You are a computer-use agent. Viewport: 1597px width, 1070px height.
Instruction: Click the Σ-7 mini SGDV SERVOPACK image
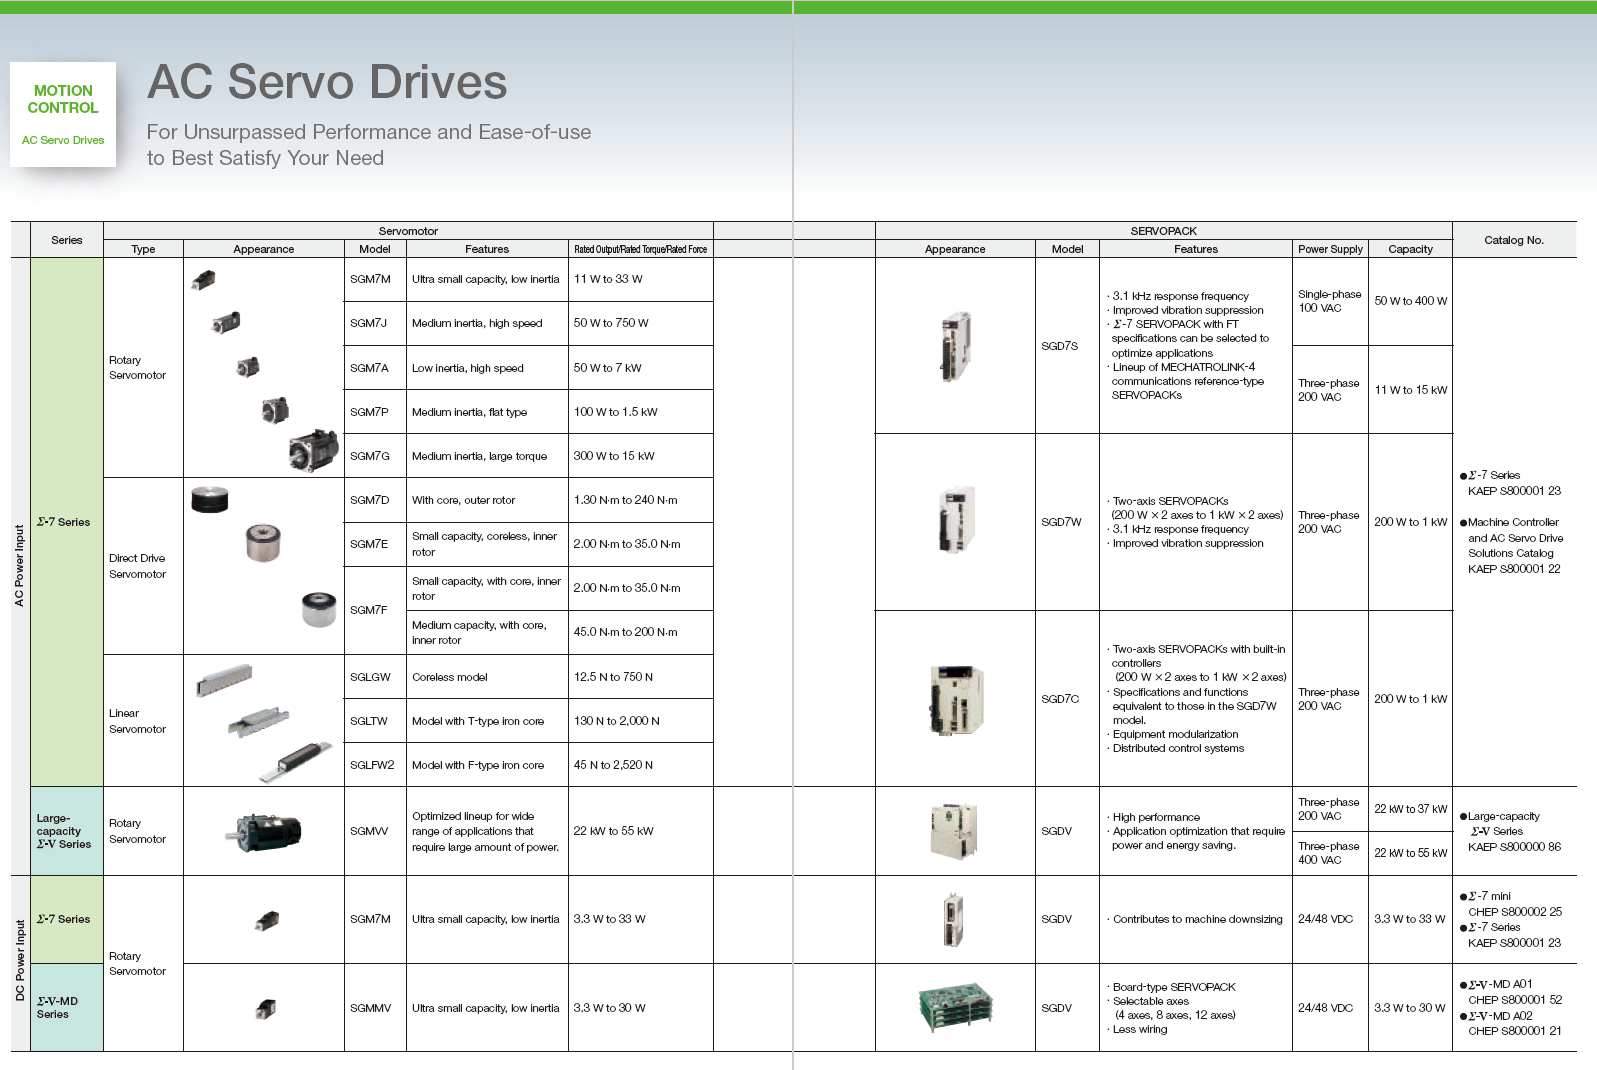tap(953, 919)
